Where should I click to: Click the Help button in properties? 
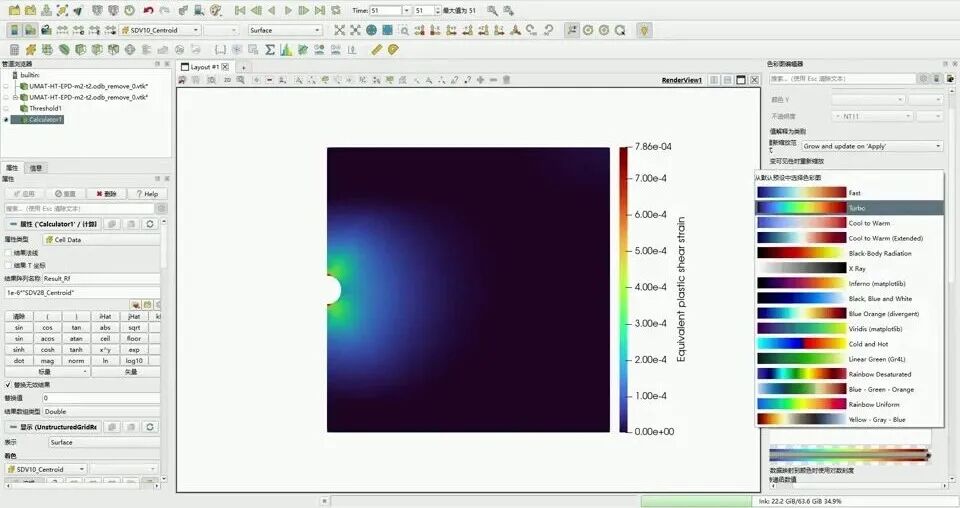pos(147,193)
